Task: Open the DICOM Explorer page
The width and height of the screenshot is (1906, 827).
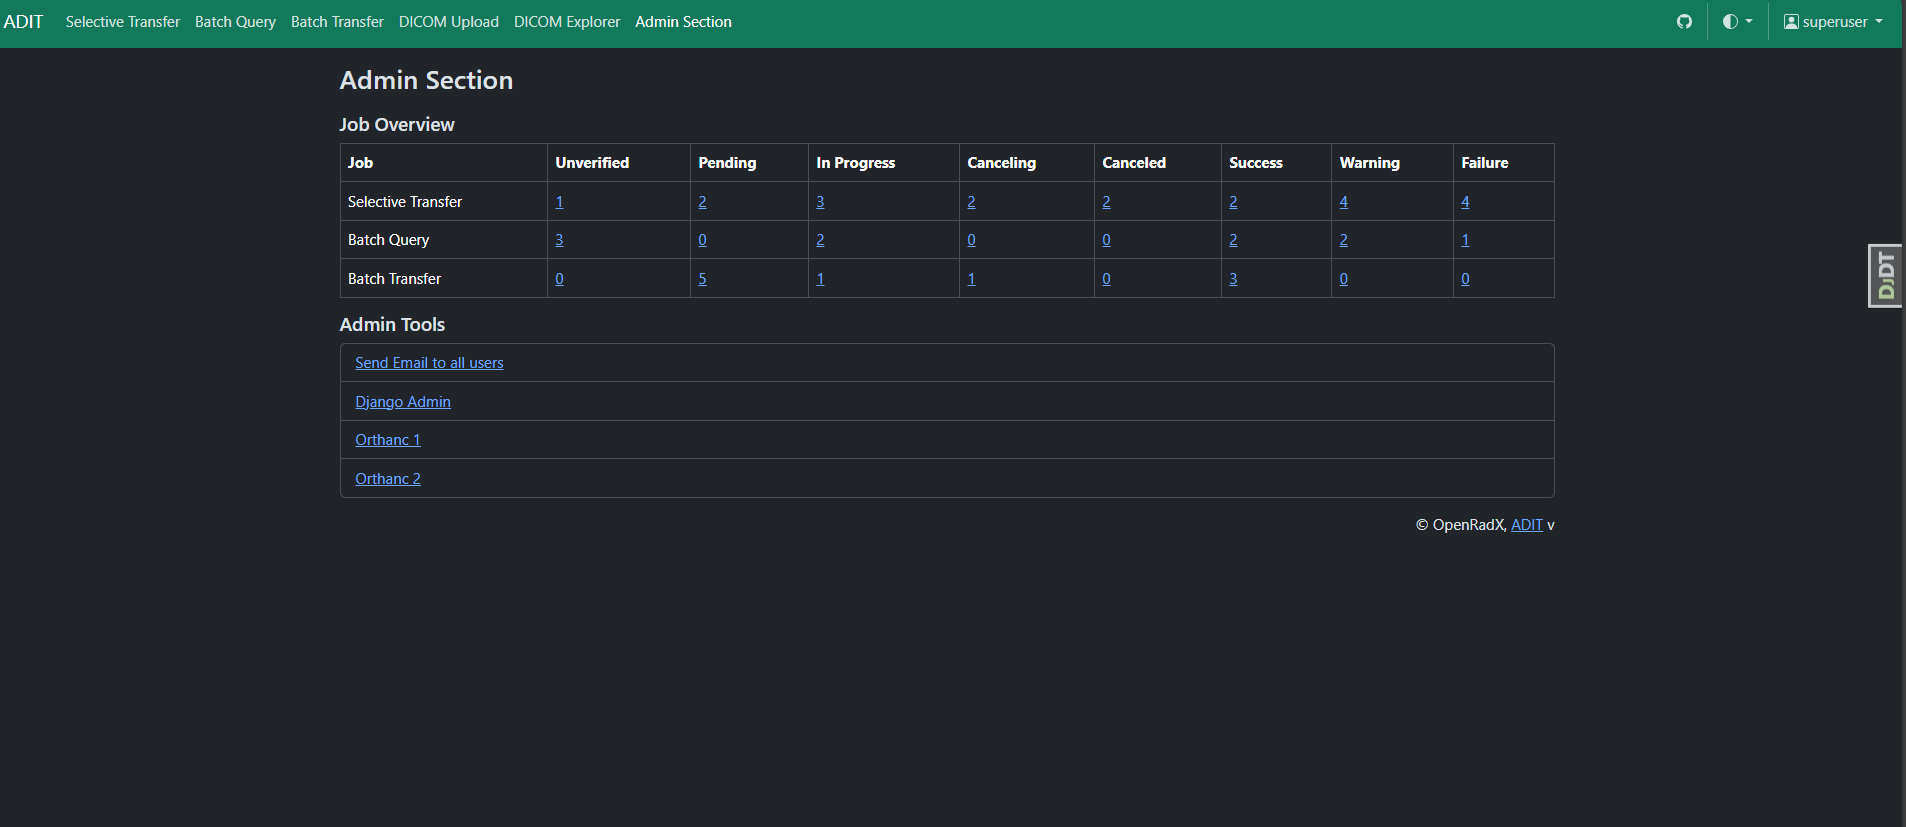Action: pos(566,21)
